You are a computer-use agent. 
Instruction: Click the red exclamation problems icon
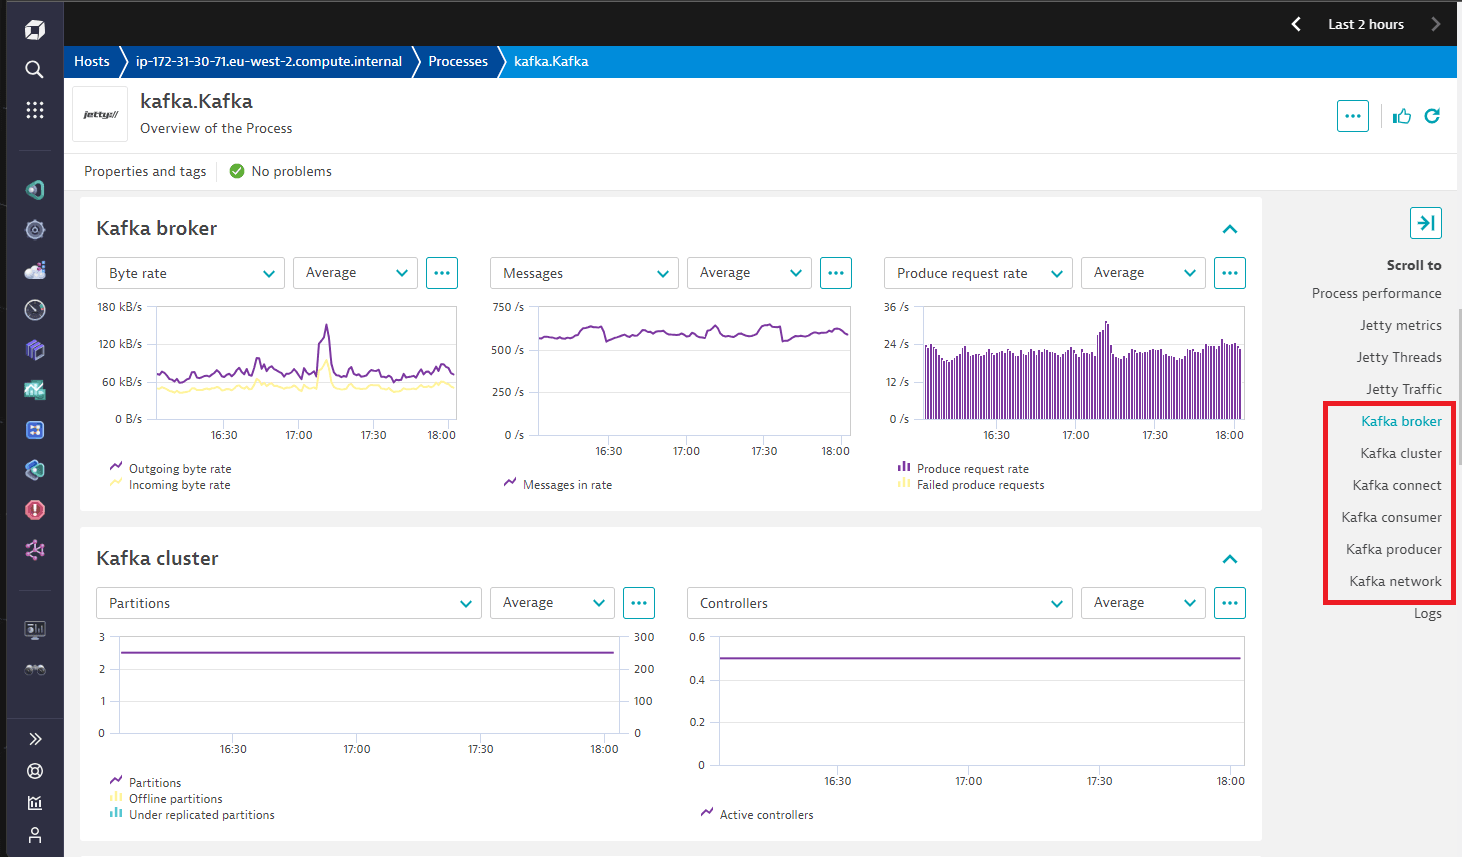click(x=34, y=510)
